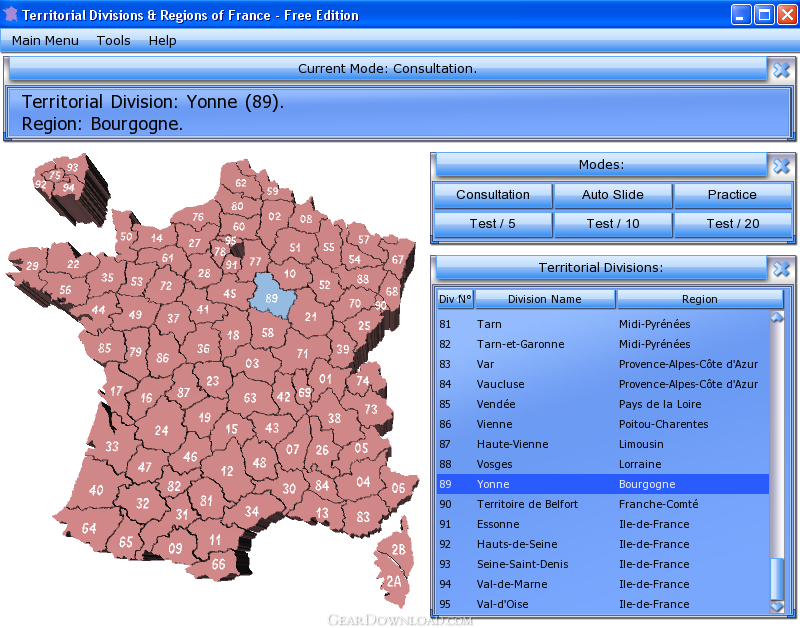Select Var in divisions list
This screenshot has height=628, width=800.
pyautogui.click(x=603, y=364)
